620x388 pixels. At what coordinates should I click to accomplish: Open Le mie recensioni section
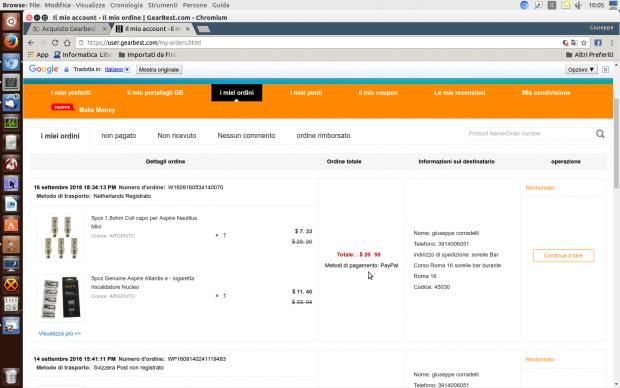[459, 93]
